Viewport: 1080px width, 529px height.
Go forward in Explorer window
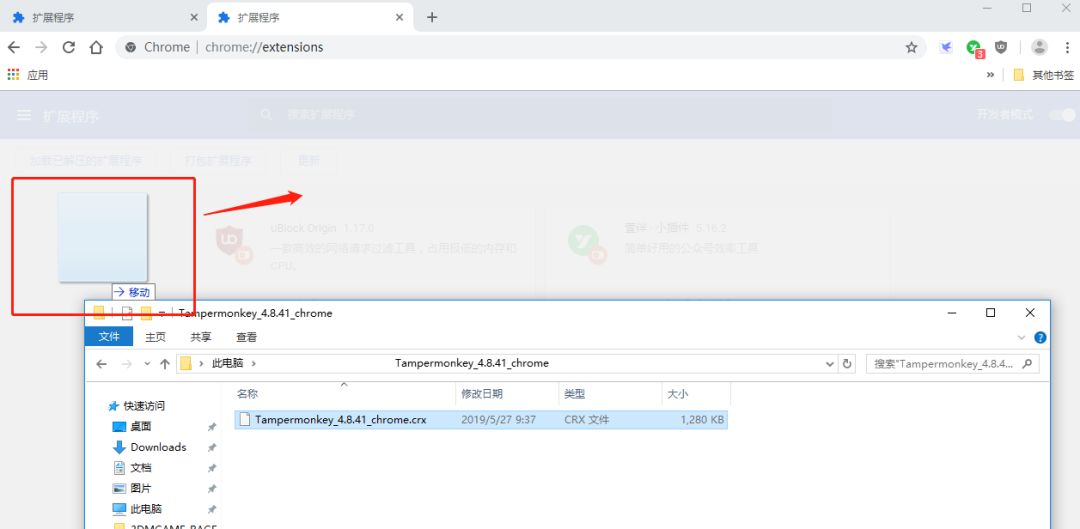coord(126,364)
